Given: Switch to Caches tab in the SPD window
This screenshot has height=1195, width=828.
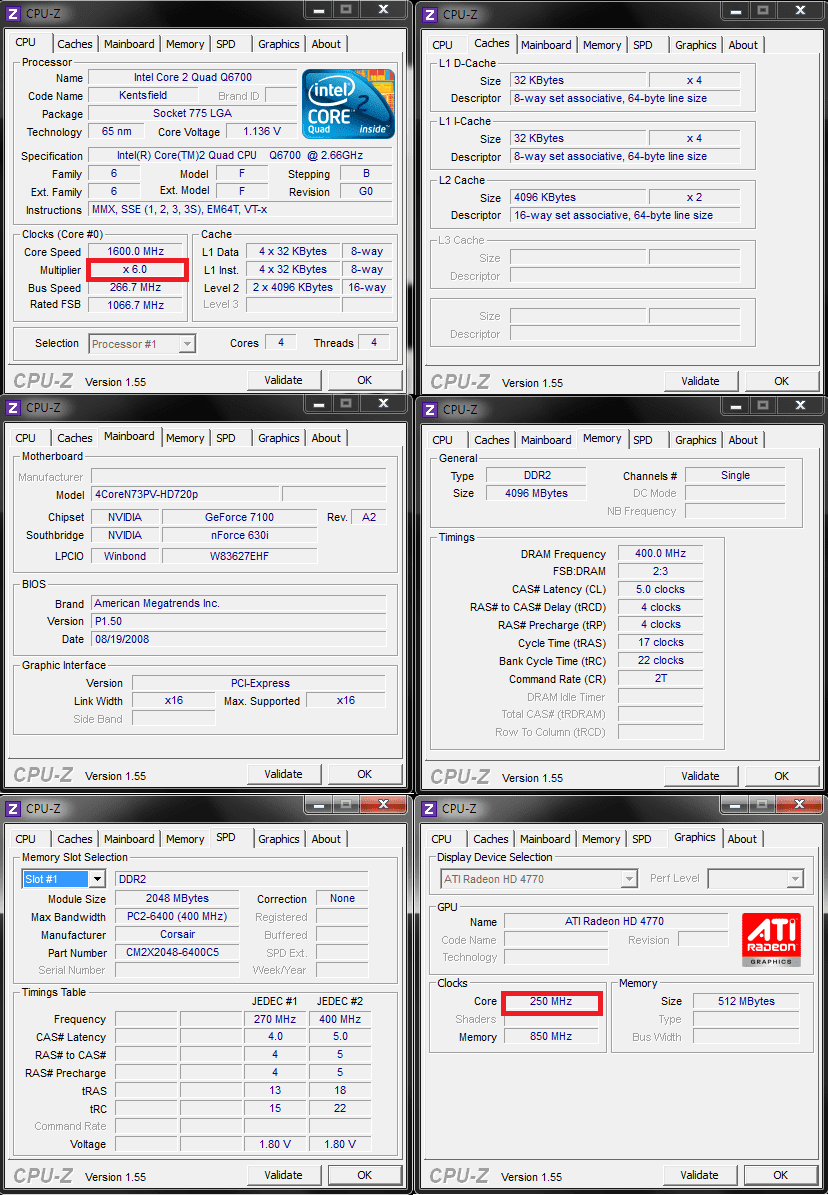Looking at the screenshot, I should click(75, 839).
